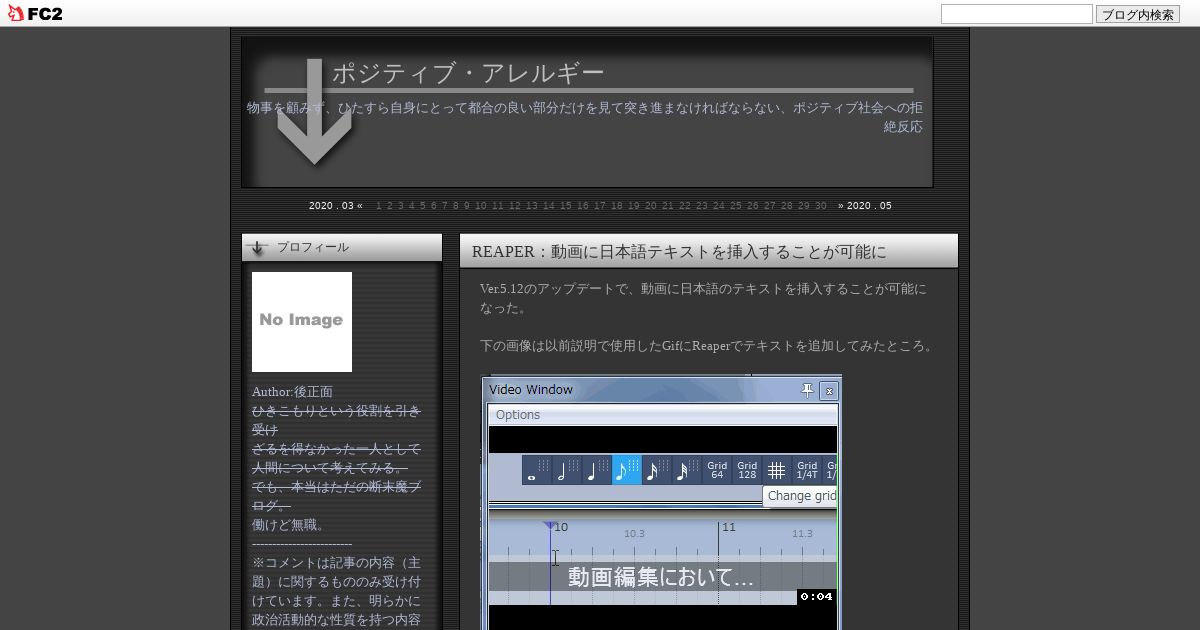Image resolution: width=1200 pixels, height=630 pixels.
Task: Select the highlighted eighth note grid icon
Action: coord(627,470)
